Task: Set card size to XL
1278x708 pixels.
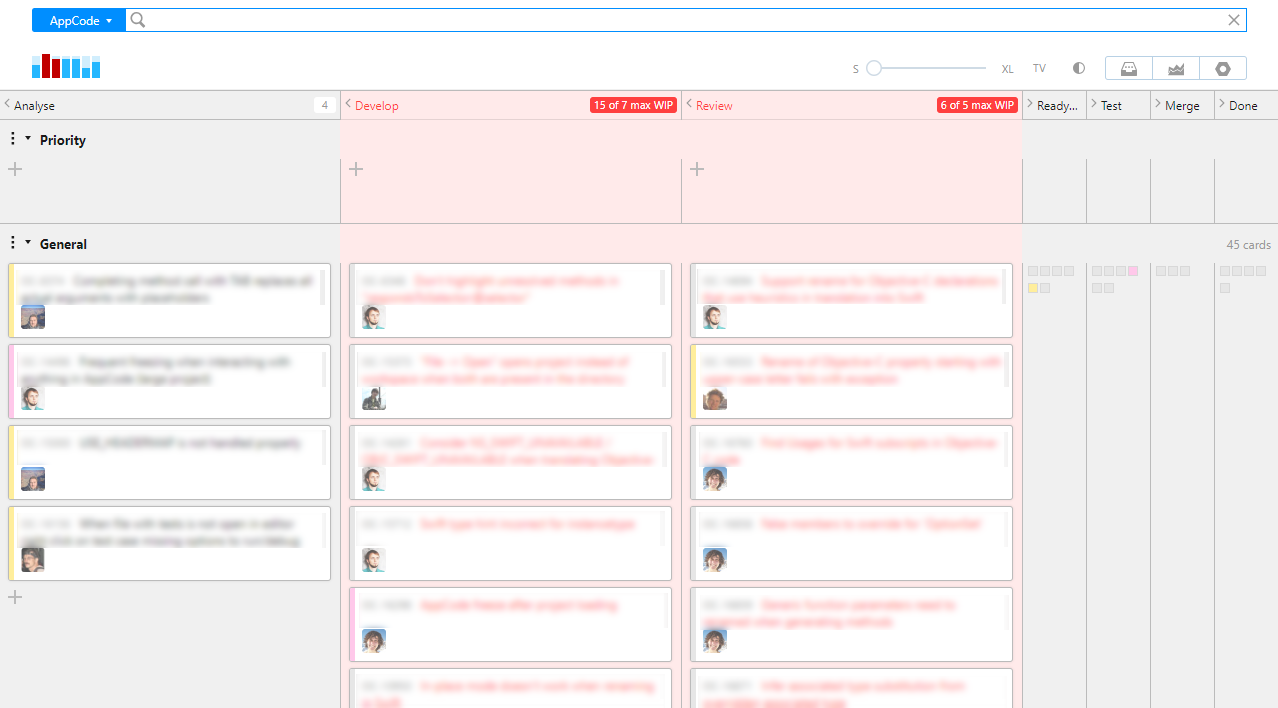Action: tap(1007, 68)
